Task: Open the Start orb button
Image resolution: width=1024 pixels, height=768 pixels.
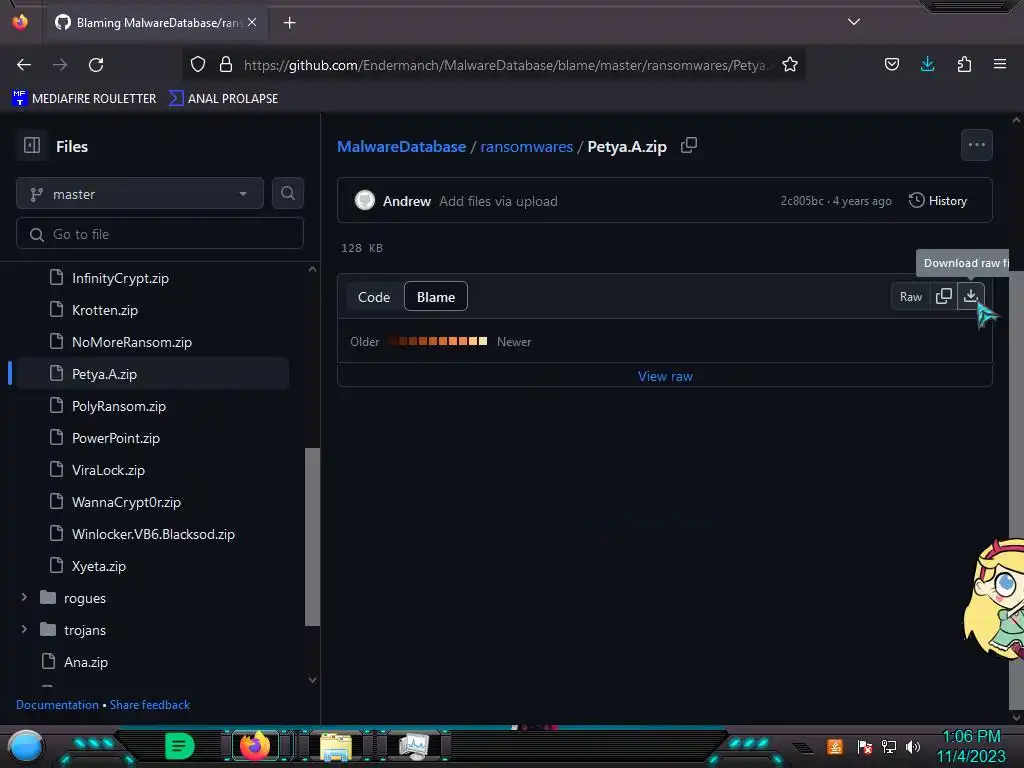Action: 25,746
